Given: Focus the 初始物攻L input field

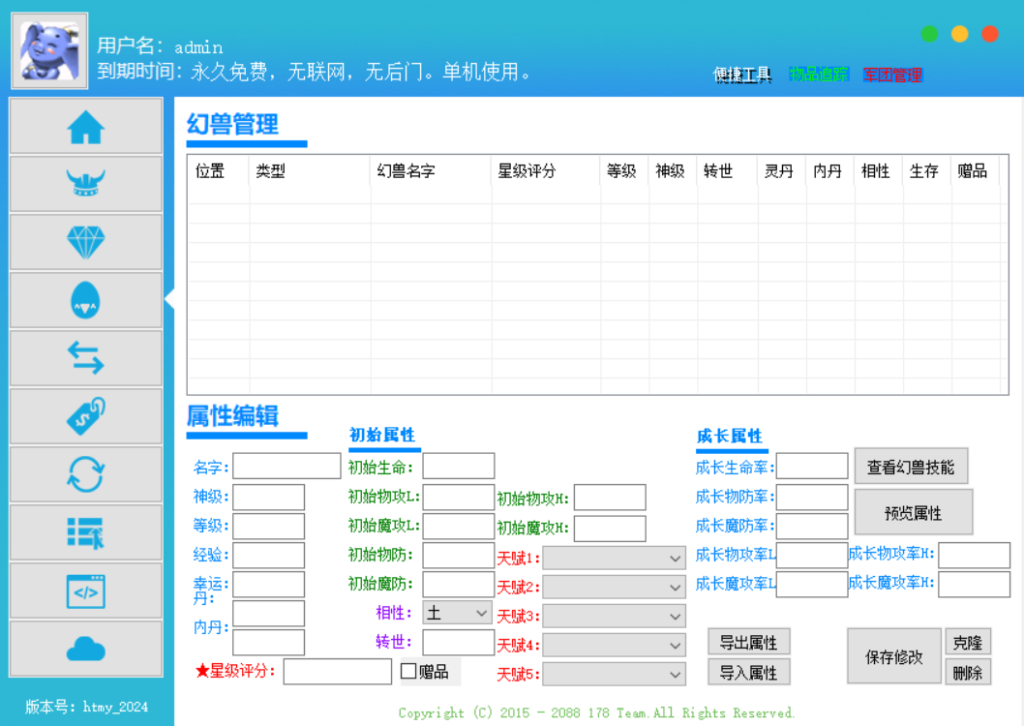Looking at the screenshot, I should point(458,497).
